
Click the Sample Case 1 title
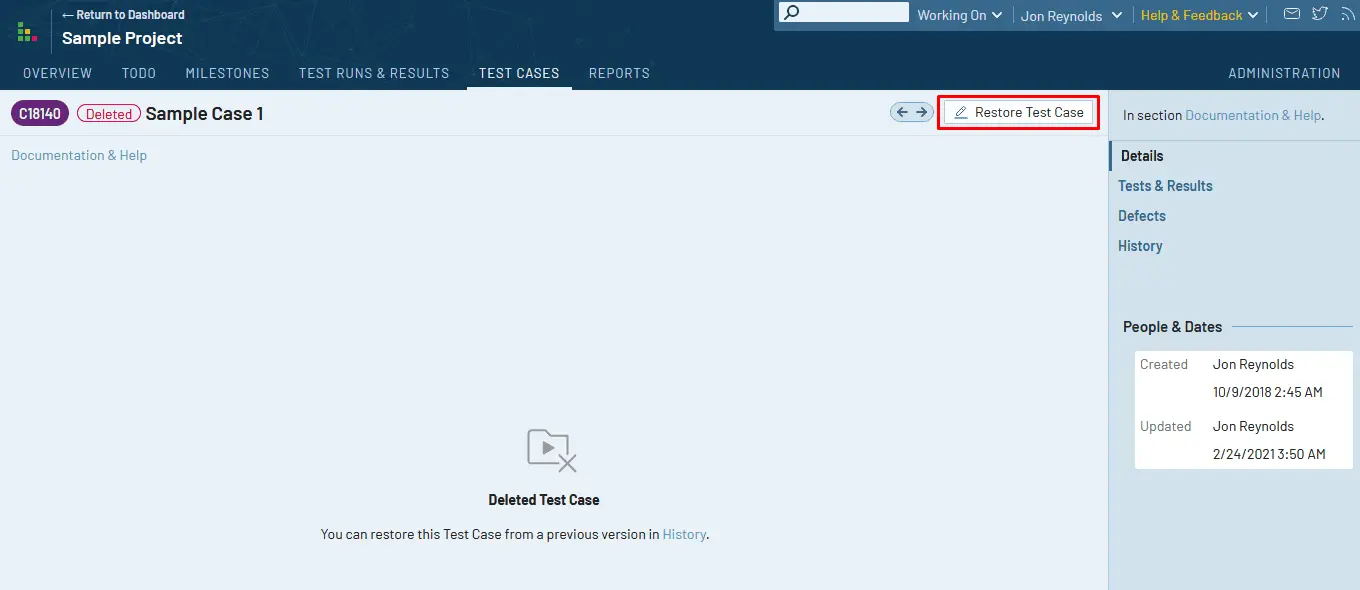click(x=204, y=114)
